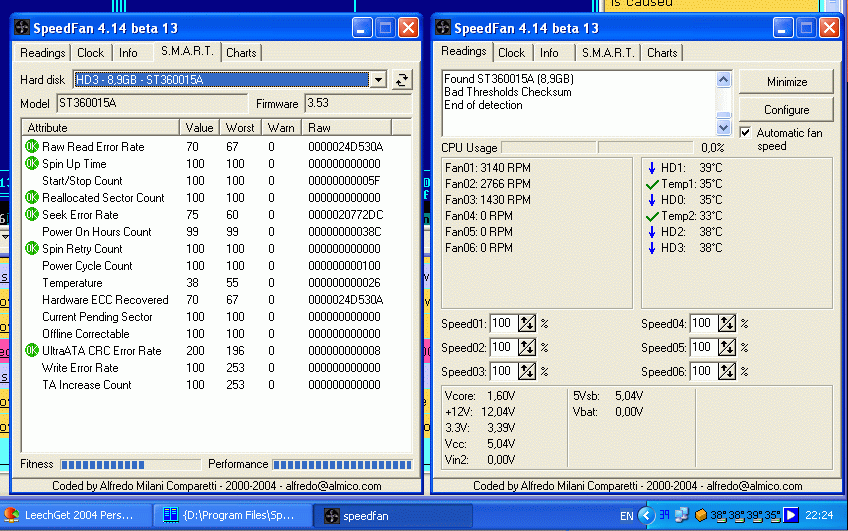This screenshot has width=848, height=531.
Task: Click log scrollbar up arrow
Action: [x=723, y=79]
